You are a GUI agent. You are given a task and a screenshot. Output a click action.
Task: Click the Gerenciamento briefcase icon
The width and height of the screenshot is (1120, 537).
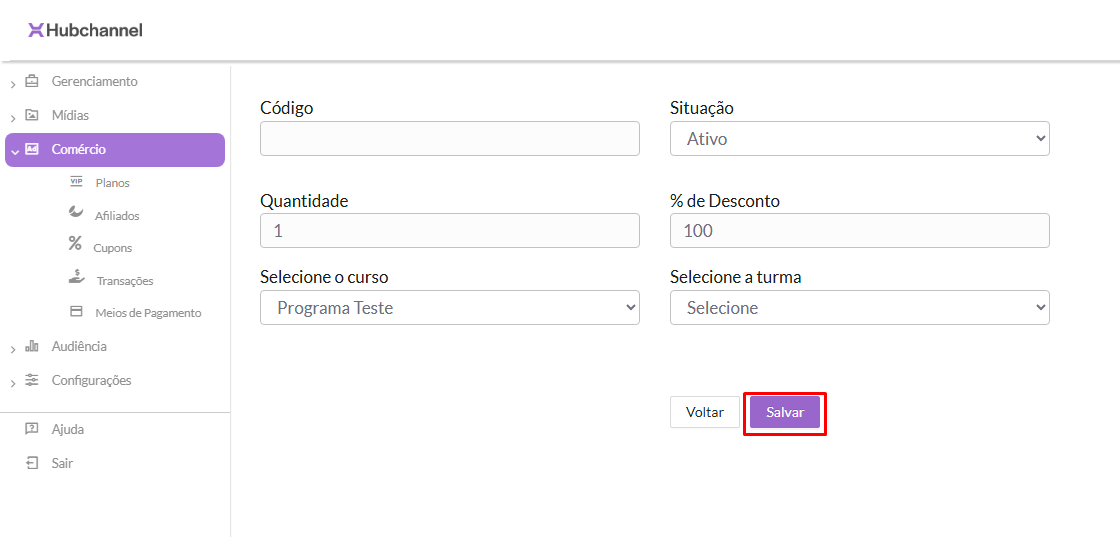[x=32, y=81]
